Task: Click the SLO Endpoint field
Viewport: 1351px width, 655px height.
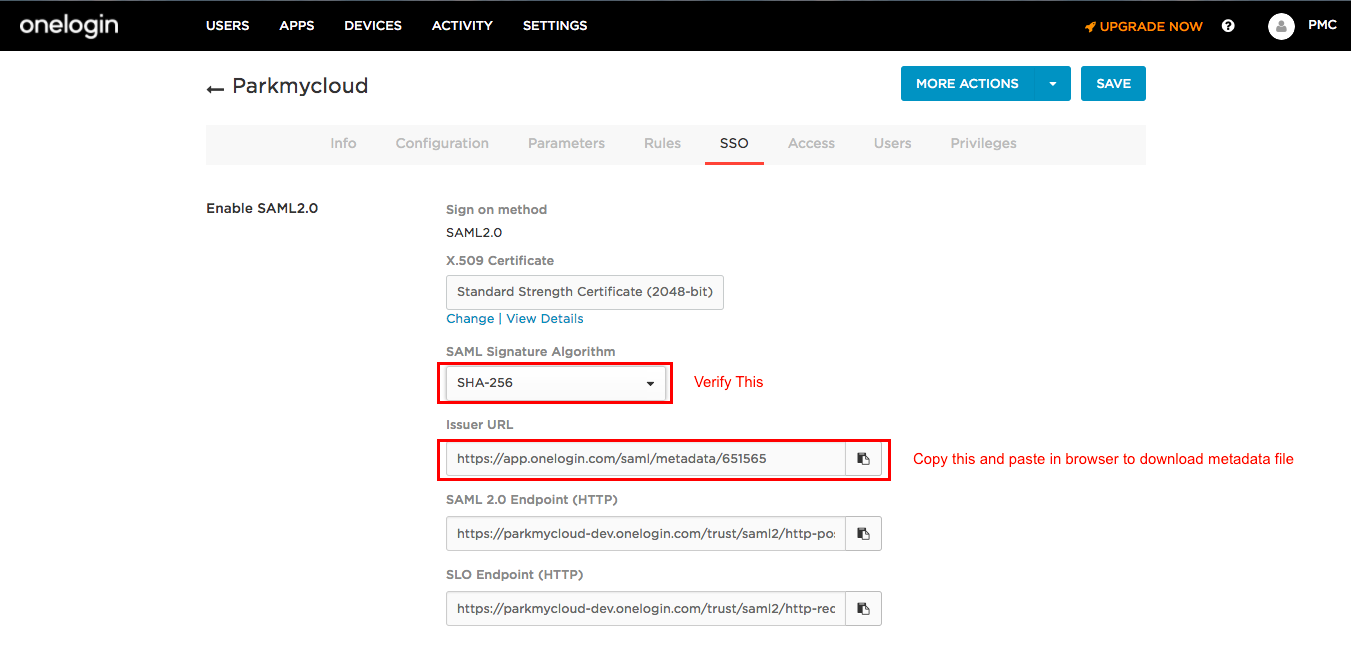Action: 646,608
